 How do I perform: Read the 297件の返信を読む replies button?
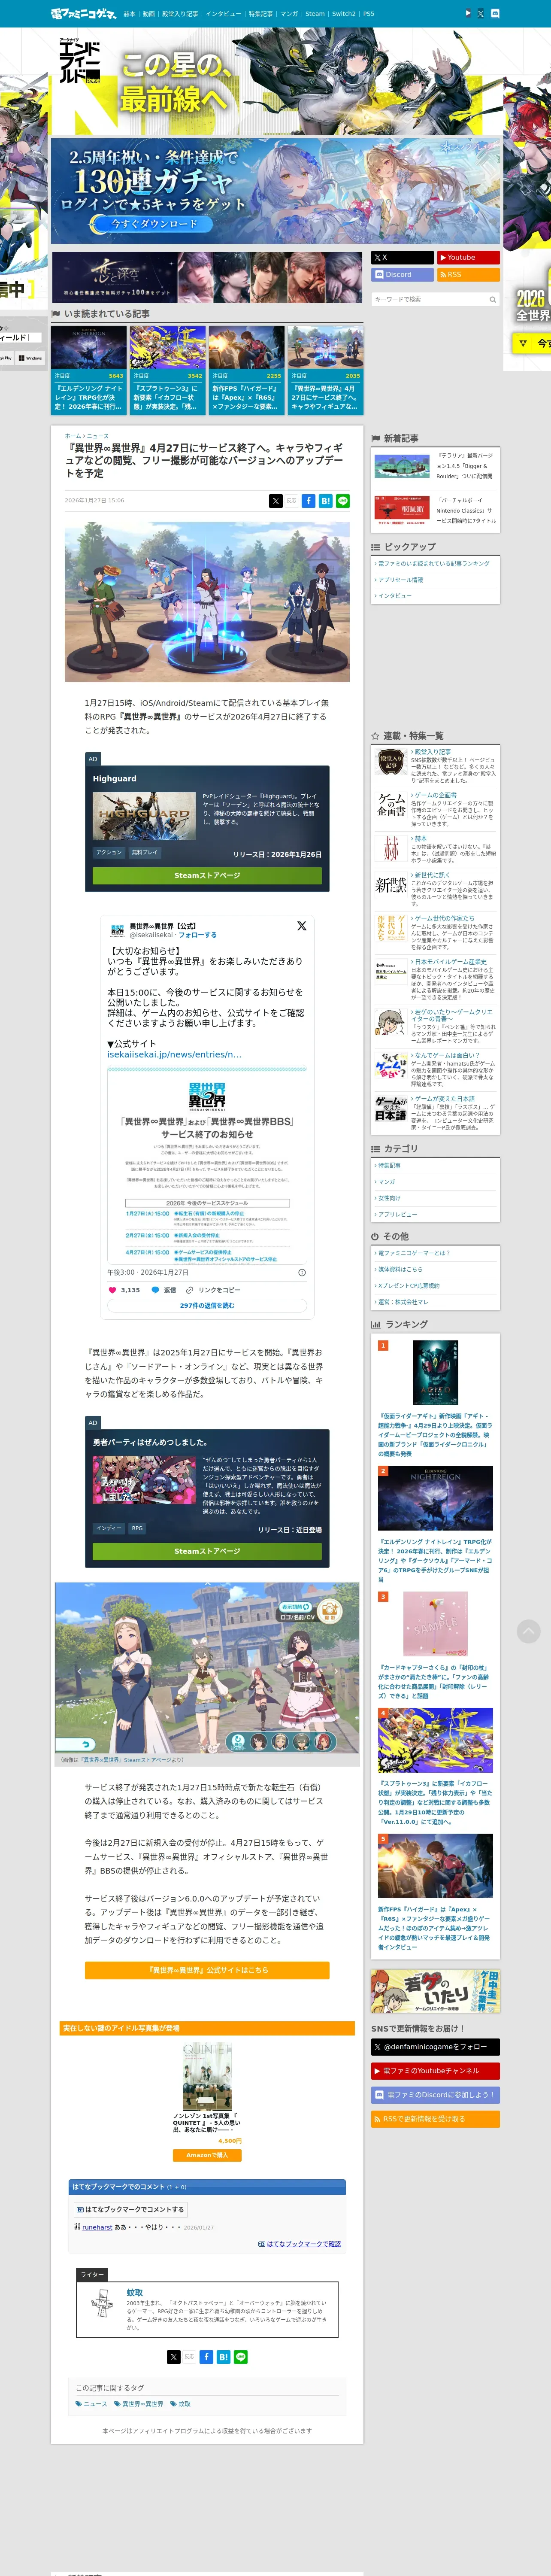207,1305
